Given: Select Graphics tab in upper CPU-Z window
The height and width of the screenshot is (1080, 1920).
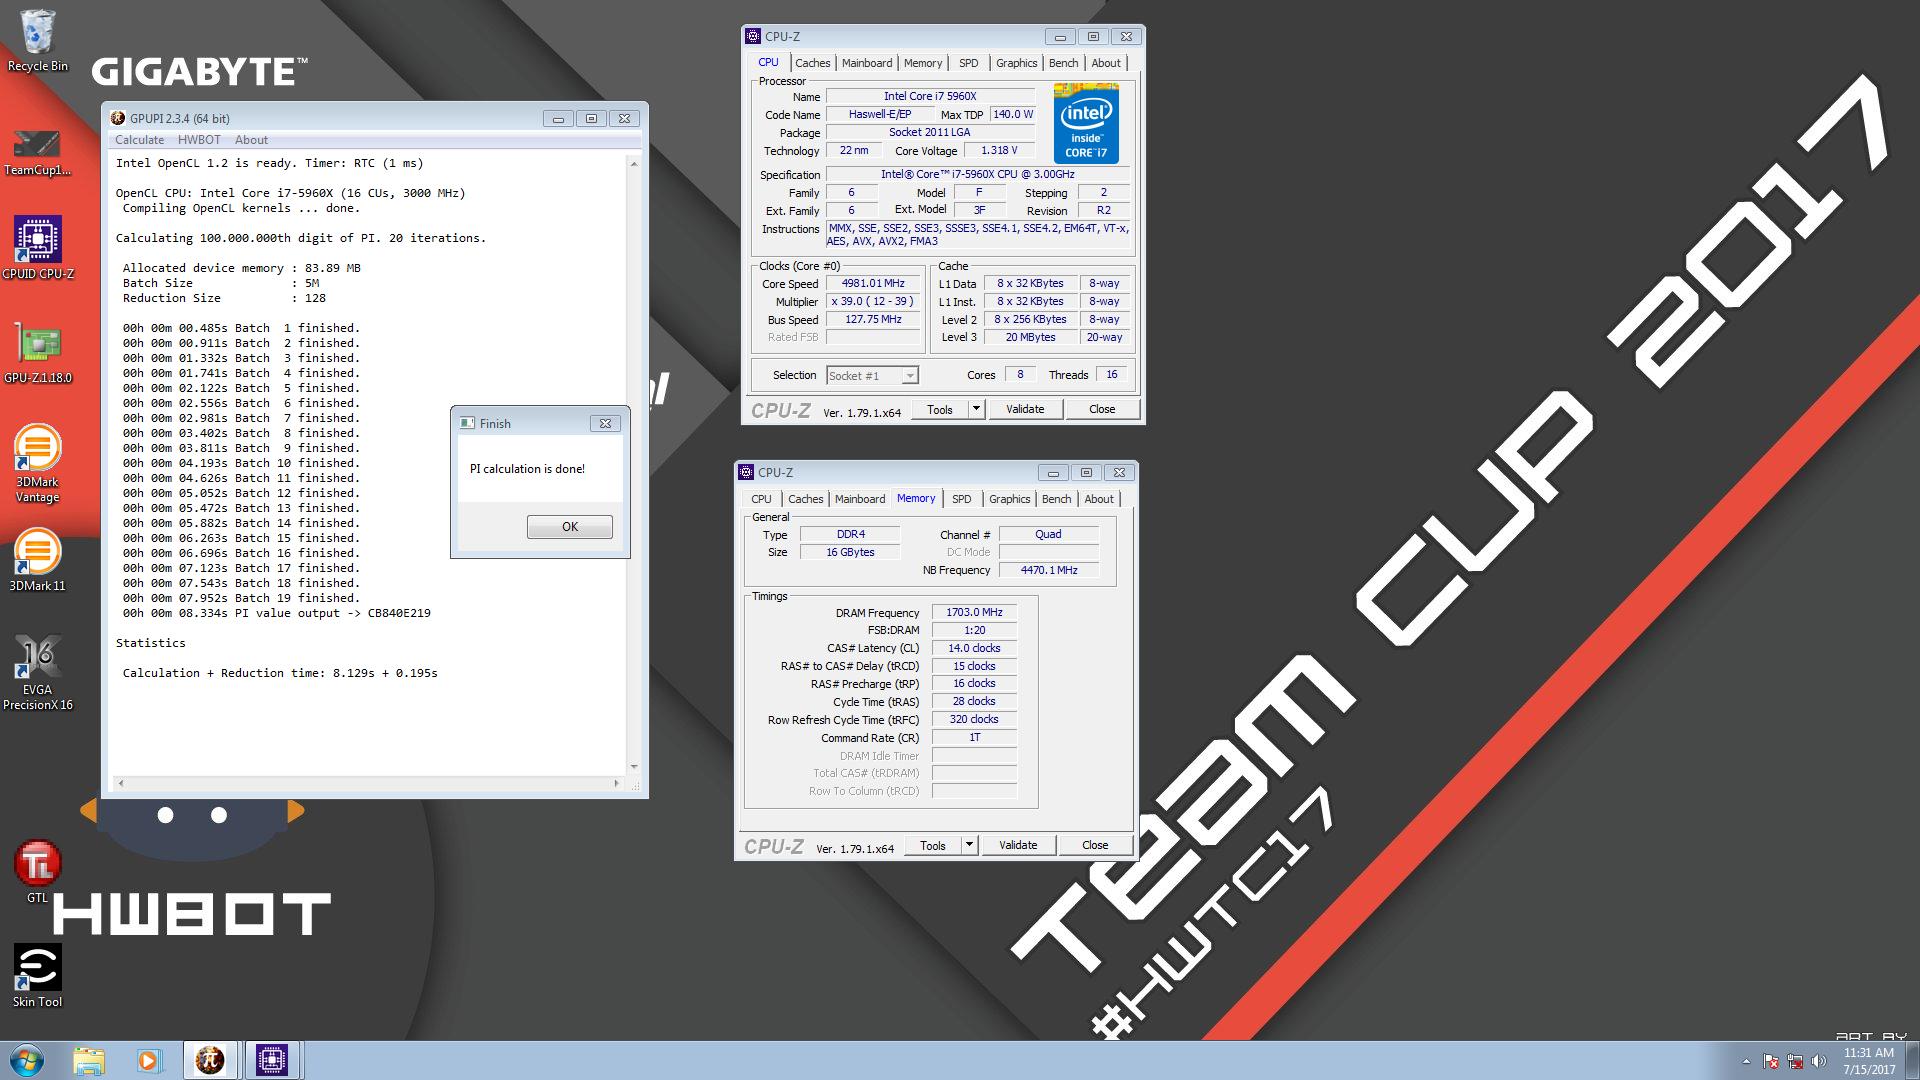Looking at the screenshot, I should pyautogui.click(x=1016, y=63).
